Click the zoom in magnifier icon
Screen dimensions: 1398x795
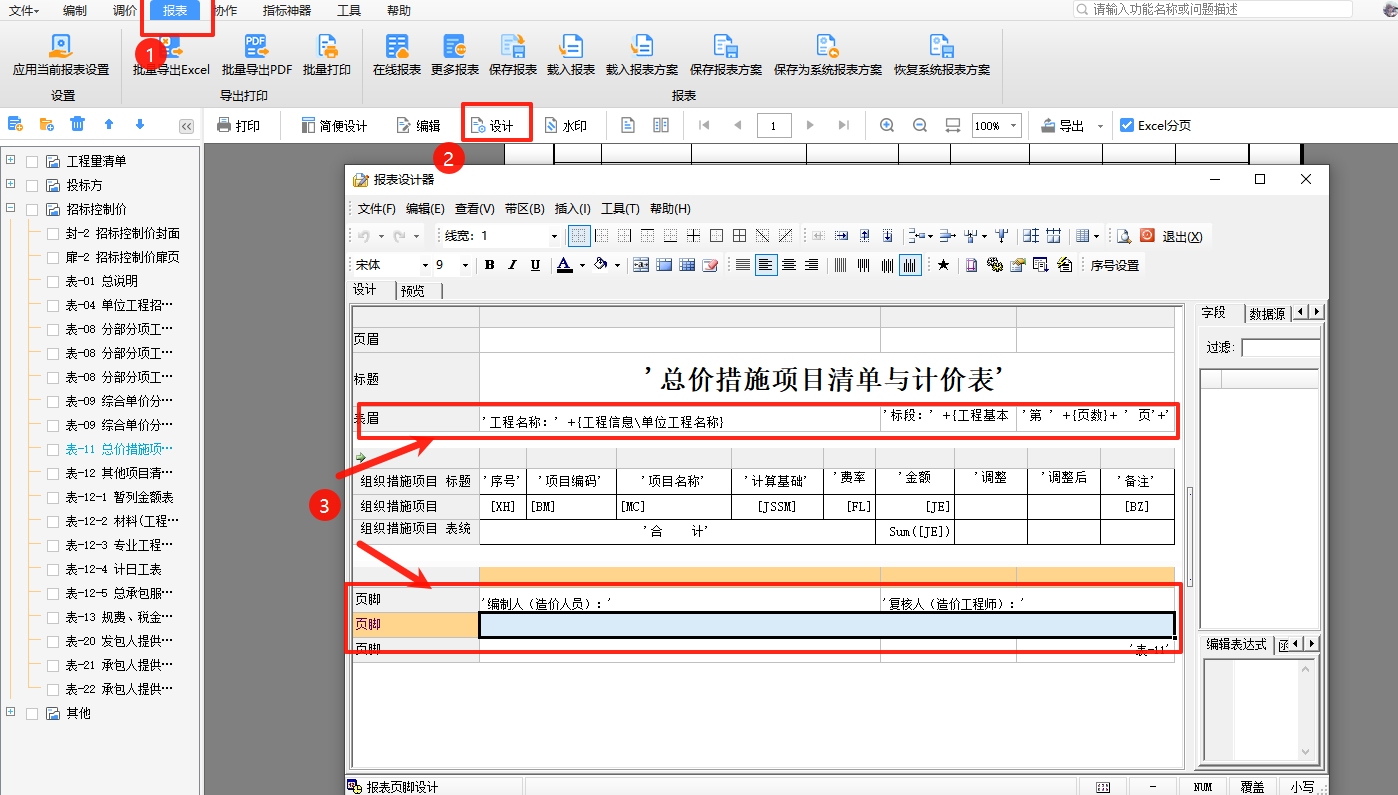click(887, 125)
